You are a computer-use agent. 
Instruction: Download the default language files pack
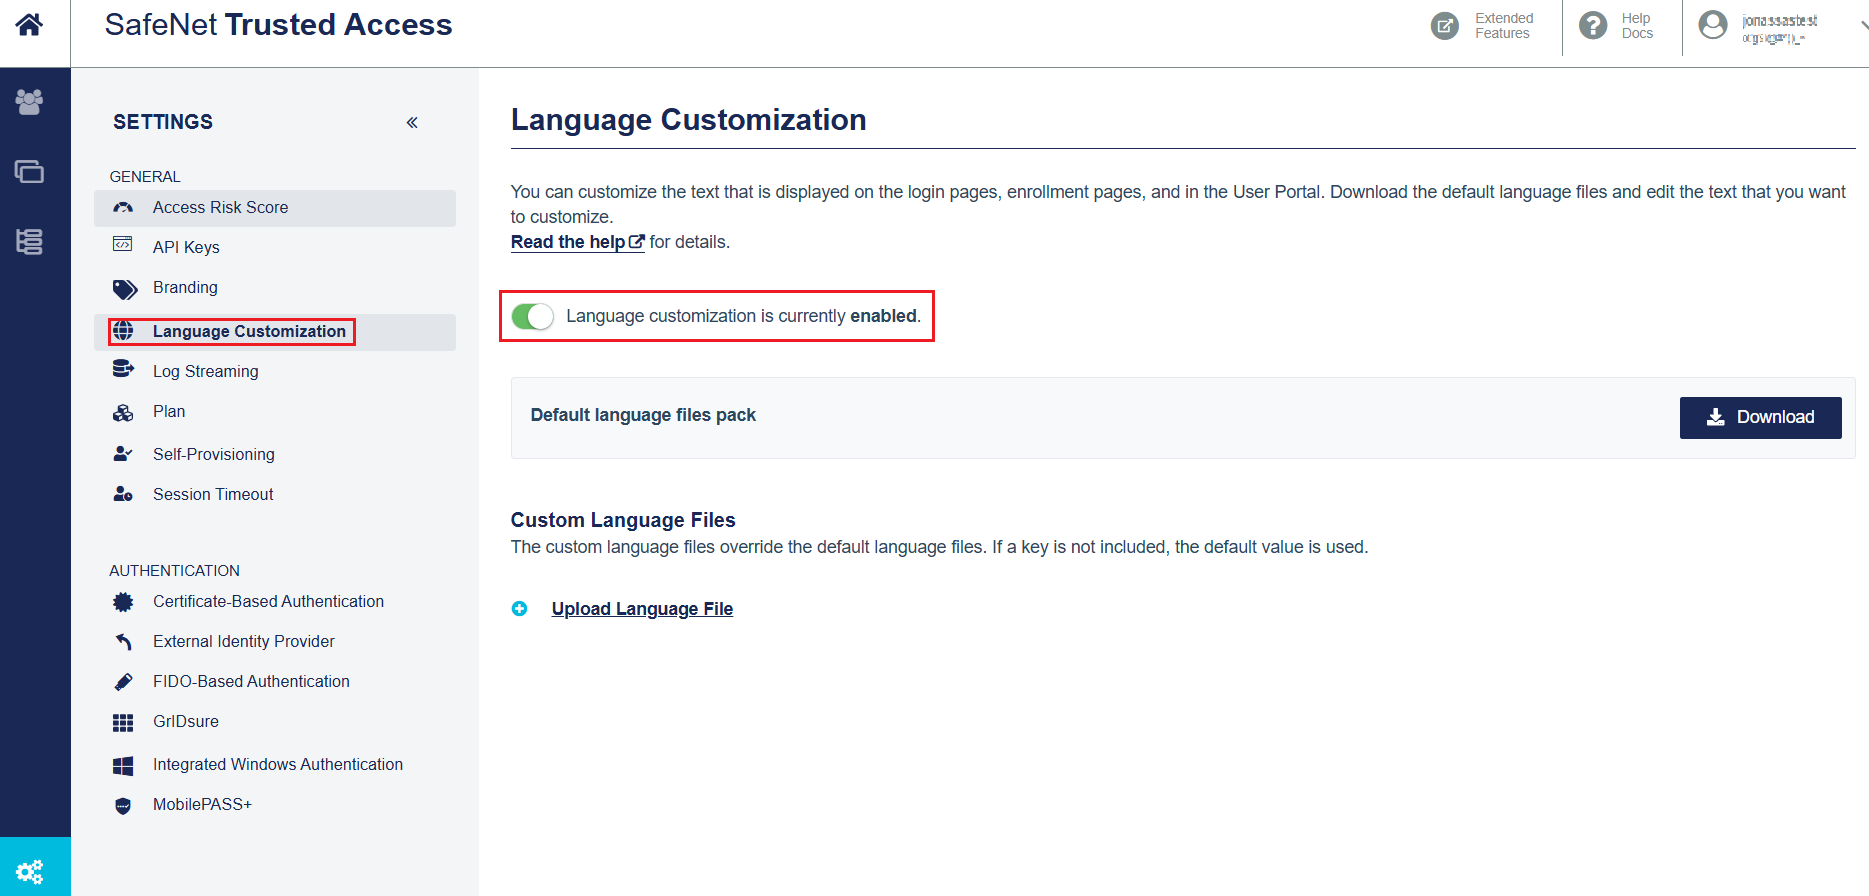tap(1760, 417)
